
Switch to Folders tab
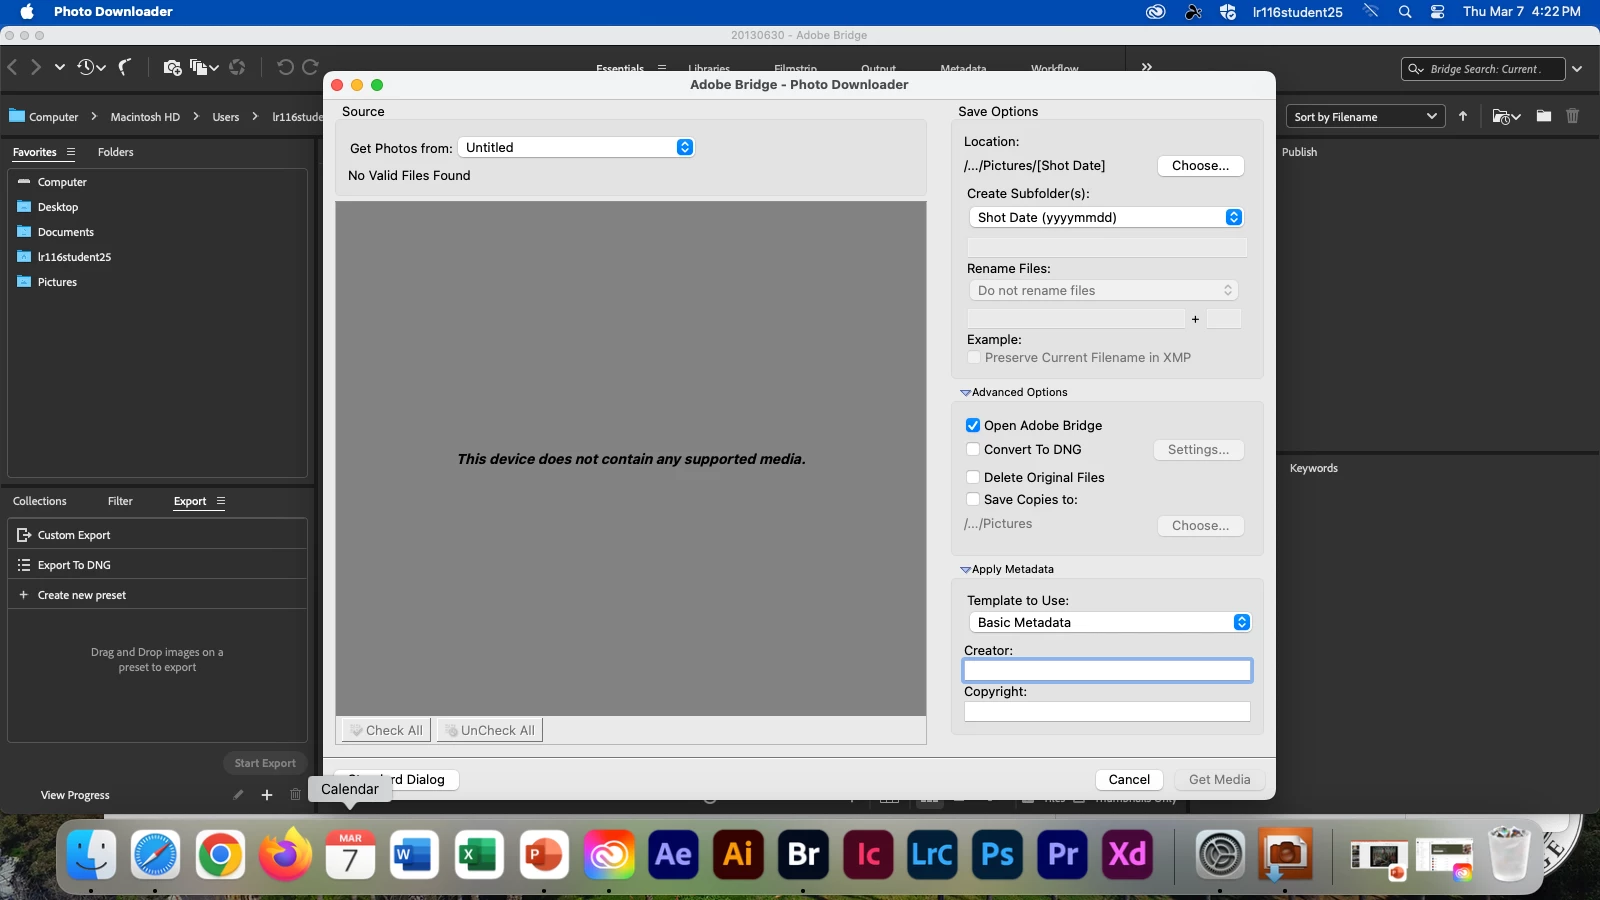[115, 152]
